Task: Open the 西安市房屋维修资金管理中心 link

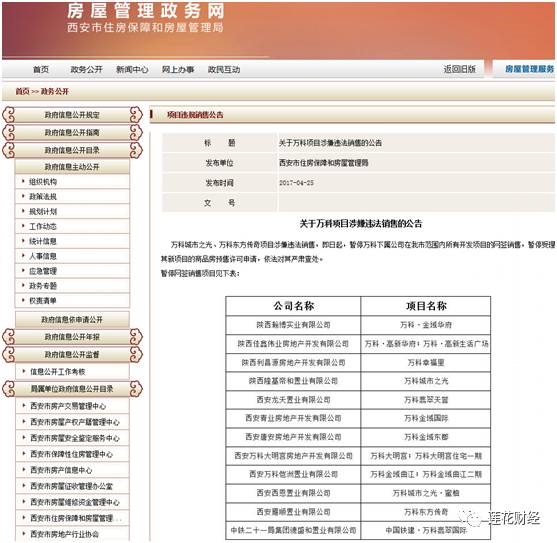Action: click(x=75, y=502)
